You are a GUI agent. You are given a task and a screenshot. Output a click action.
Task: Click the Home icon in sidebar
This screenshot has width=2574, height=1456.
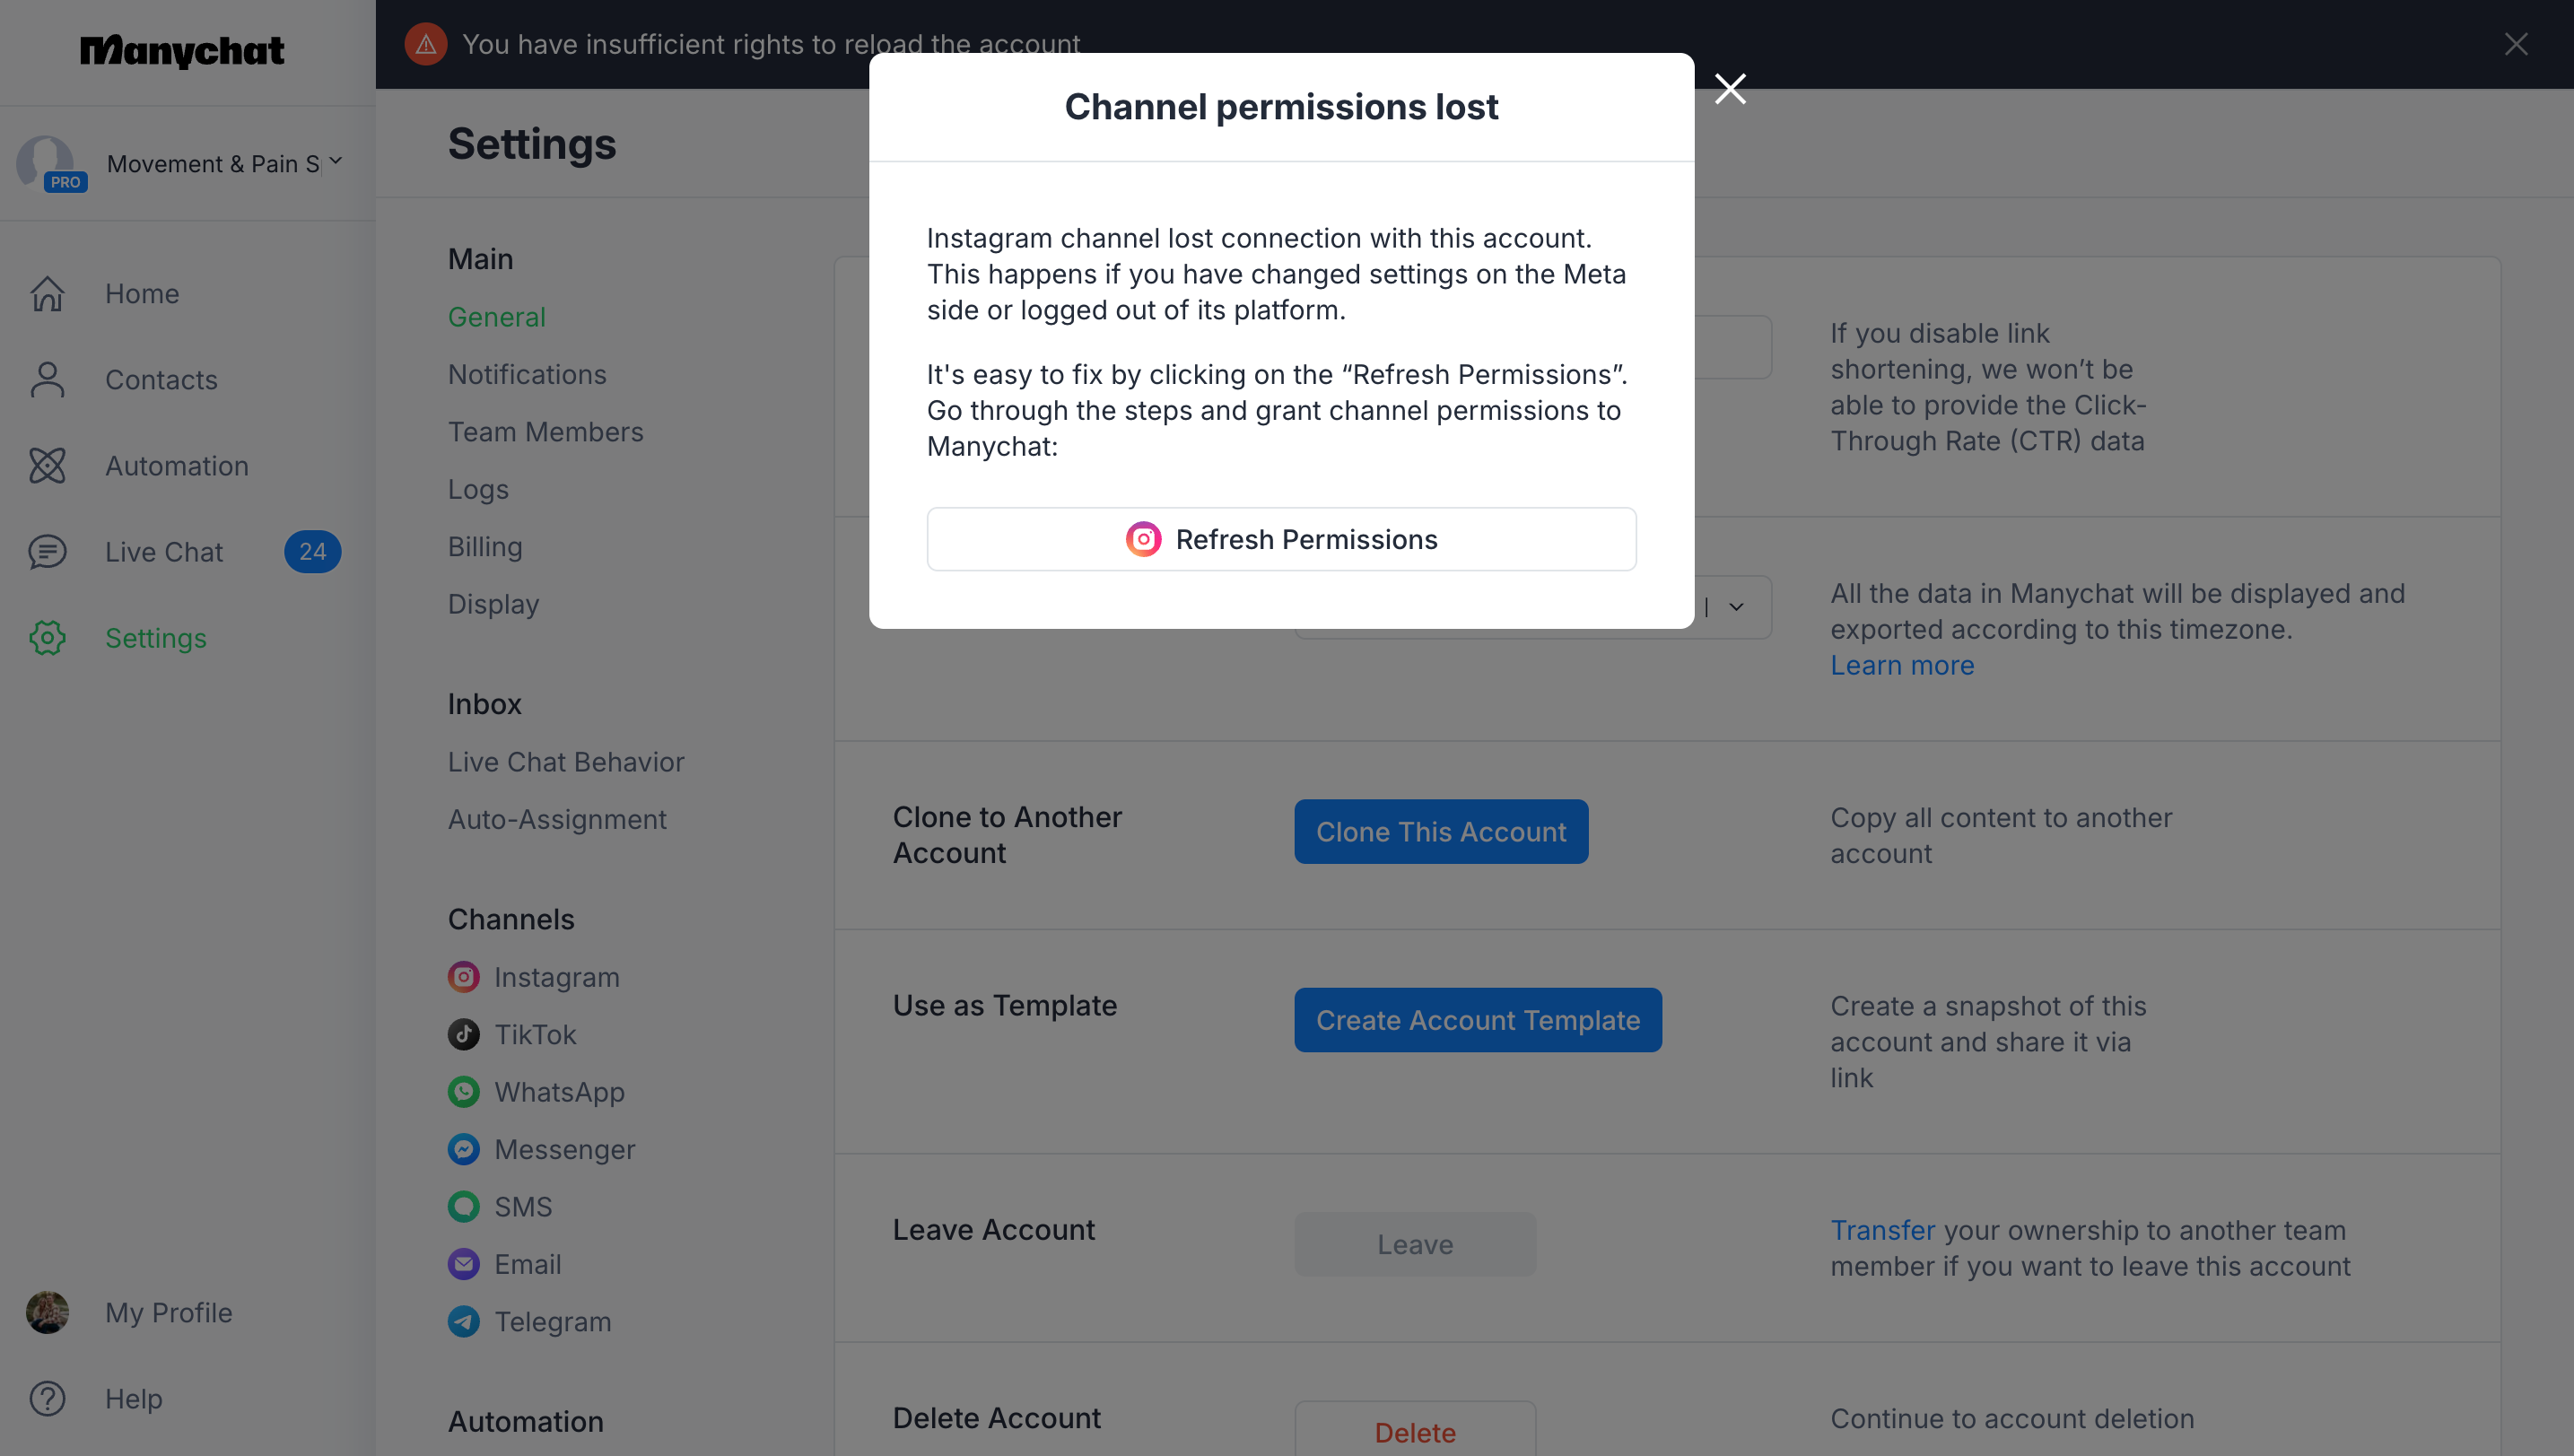click(47, 294)
